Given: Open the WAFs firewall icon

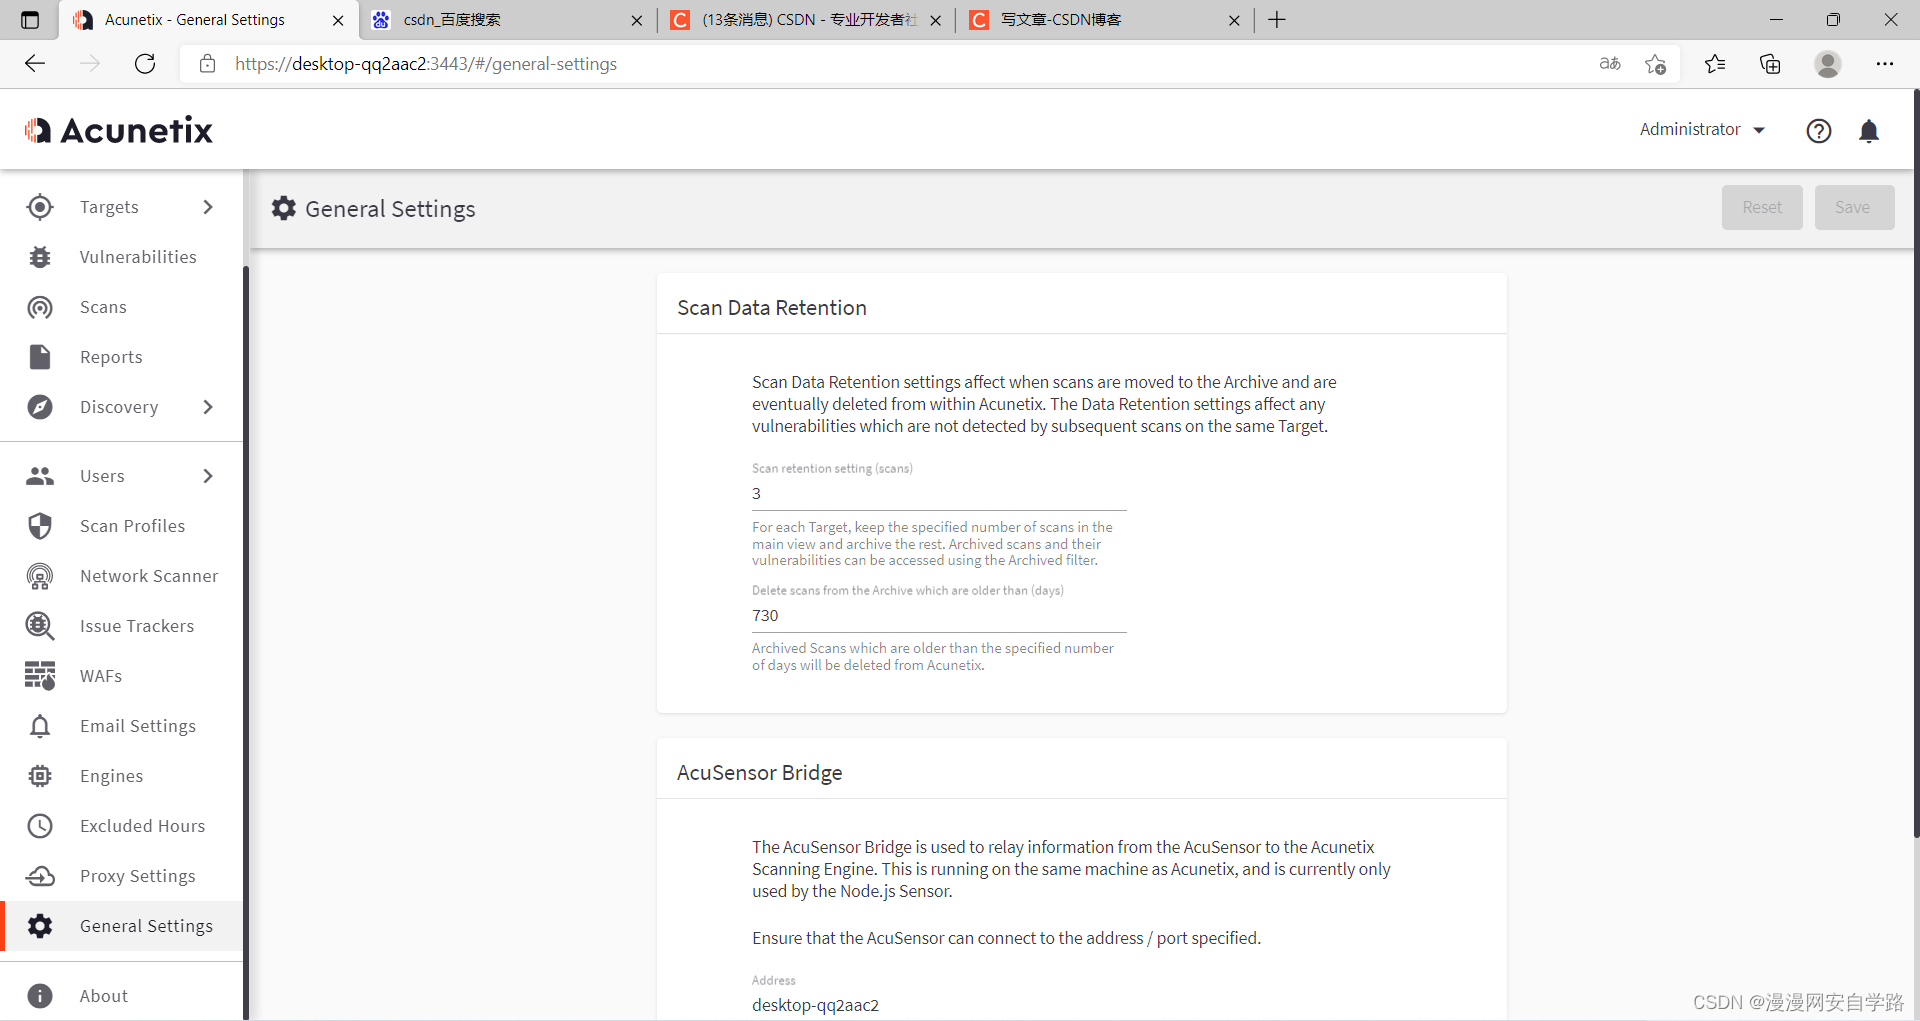Looking at the screenshot, I should coord(40,676).
